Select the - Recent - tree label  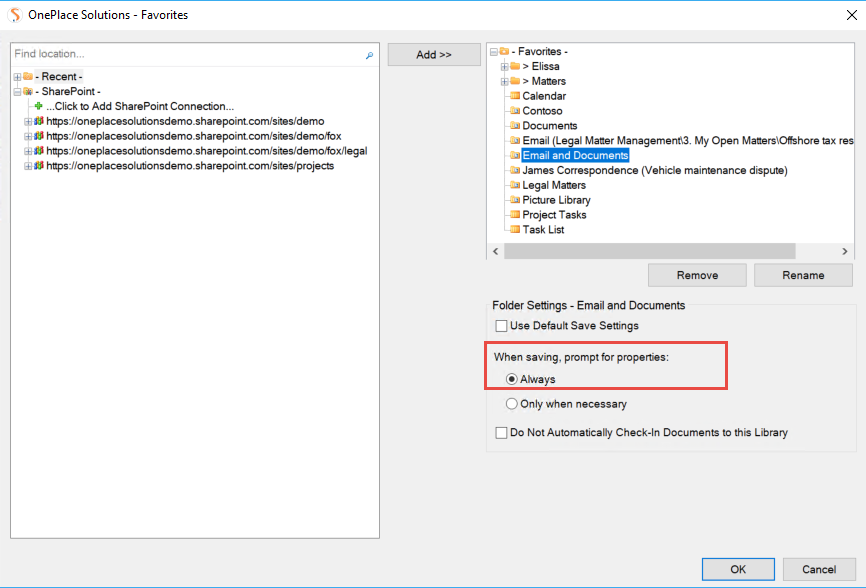[59, 76]
